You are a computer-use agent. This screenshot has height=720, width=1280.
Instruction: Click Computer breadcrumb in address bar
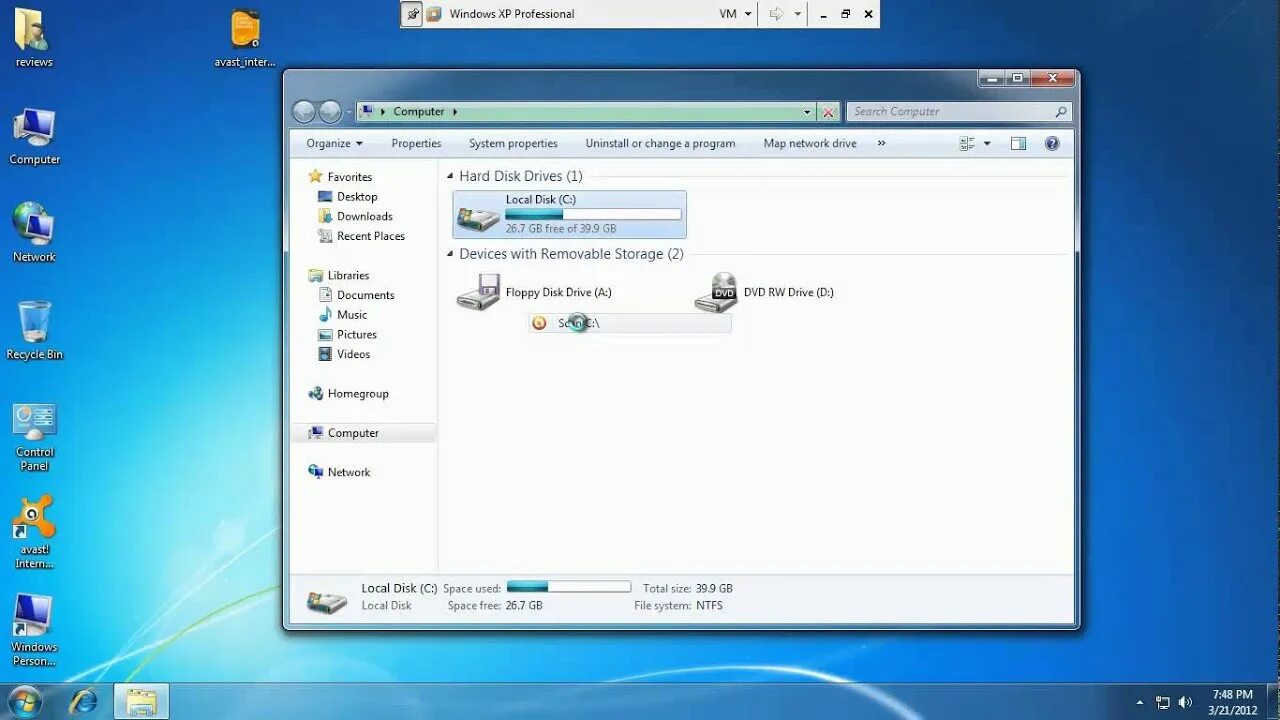point(418,112)
